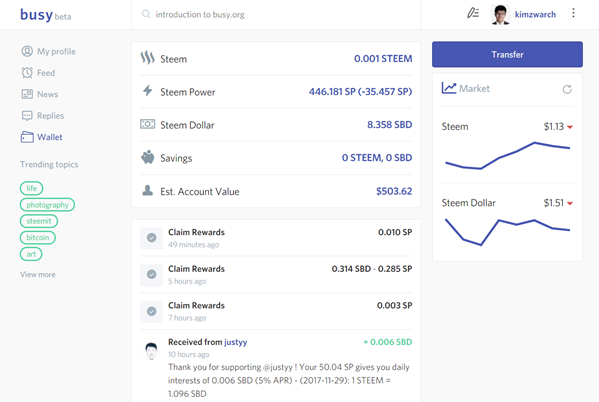Open the three-dot more options menu
The width and height of the screenshot is (599, 402).
(x=573, y=13)
